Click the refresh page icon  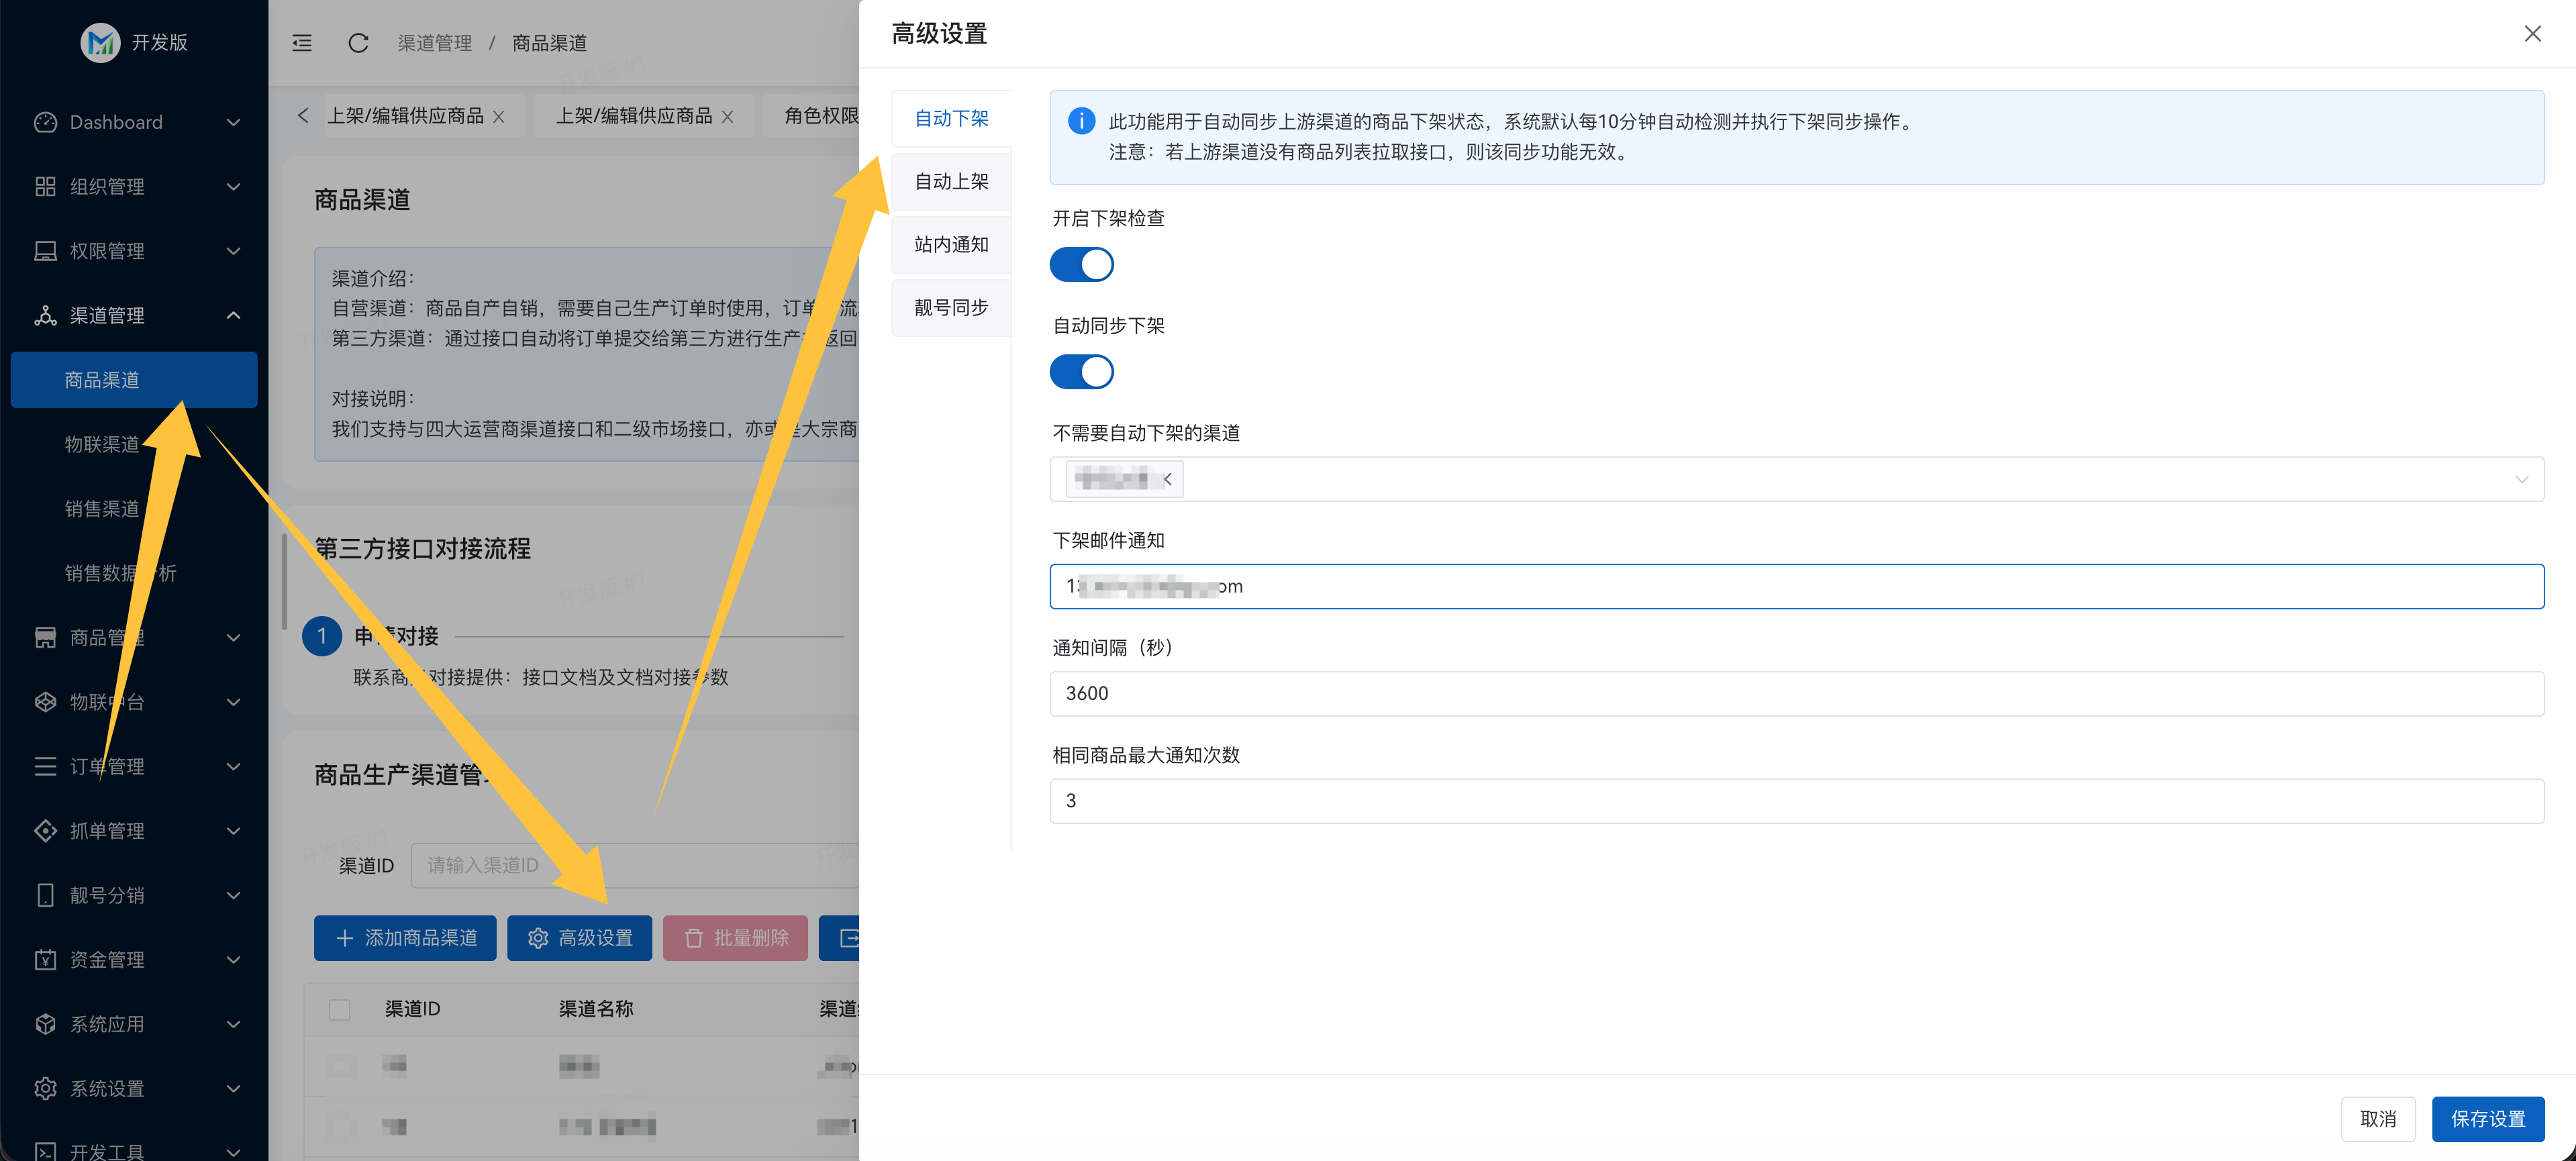pyautogui.click(x=358, y=43)
